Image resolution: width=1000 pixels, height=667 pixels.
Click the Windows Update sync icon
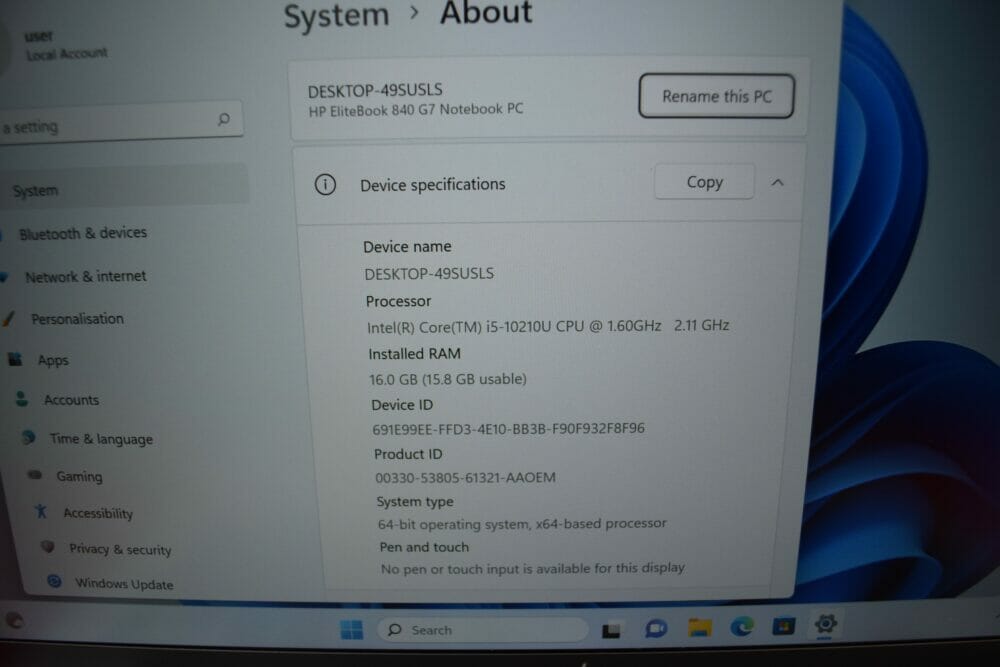click(x=55, y=581)
